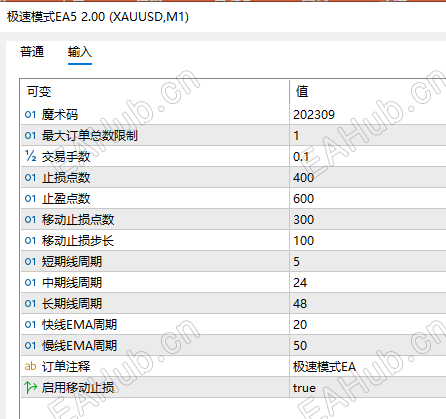Click the integer icon beside 魔术码
The image size is (446, 419).
(x=30, y=115)
